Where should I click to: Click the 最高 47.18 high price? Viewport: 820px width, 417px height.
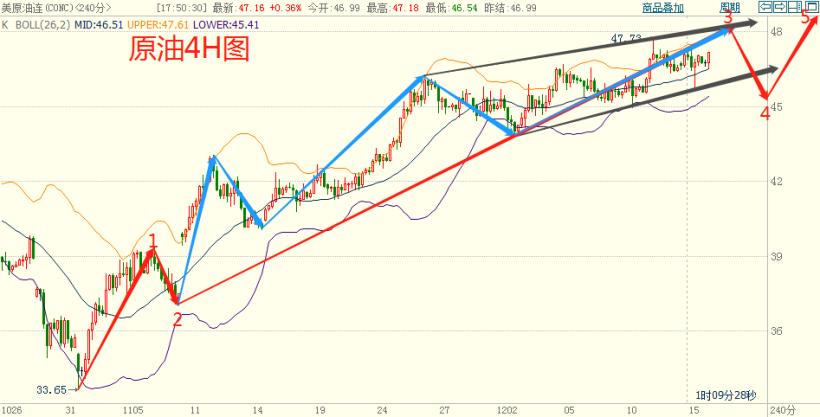(x=392, y=8)
